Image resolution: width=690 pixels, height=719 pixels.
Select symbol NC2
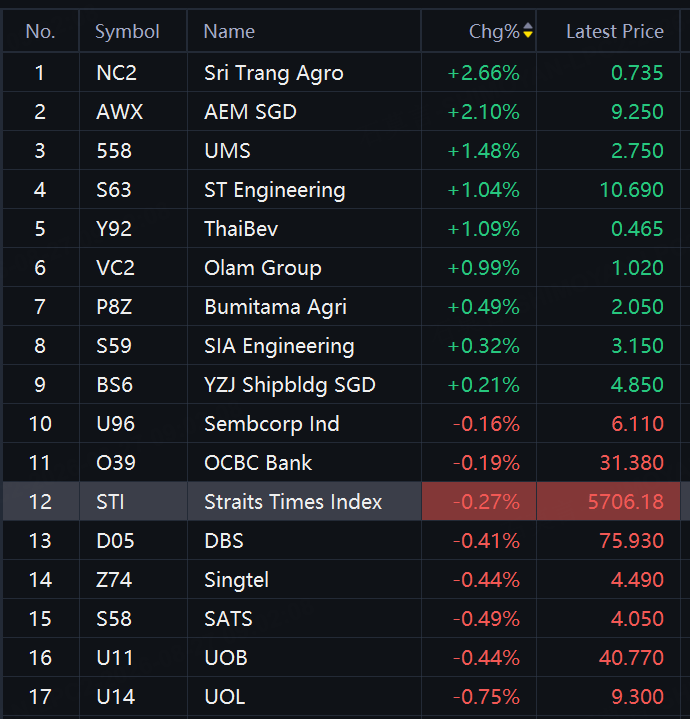(116, 73)
